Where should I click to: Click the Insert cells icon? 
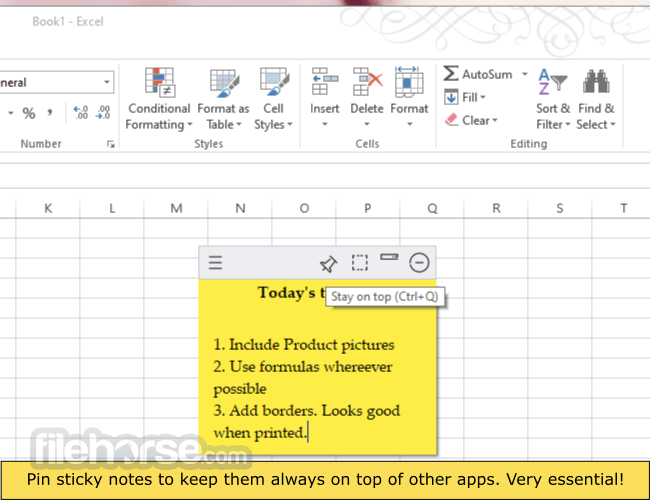(325, 81)
